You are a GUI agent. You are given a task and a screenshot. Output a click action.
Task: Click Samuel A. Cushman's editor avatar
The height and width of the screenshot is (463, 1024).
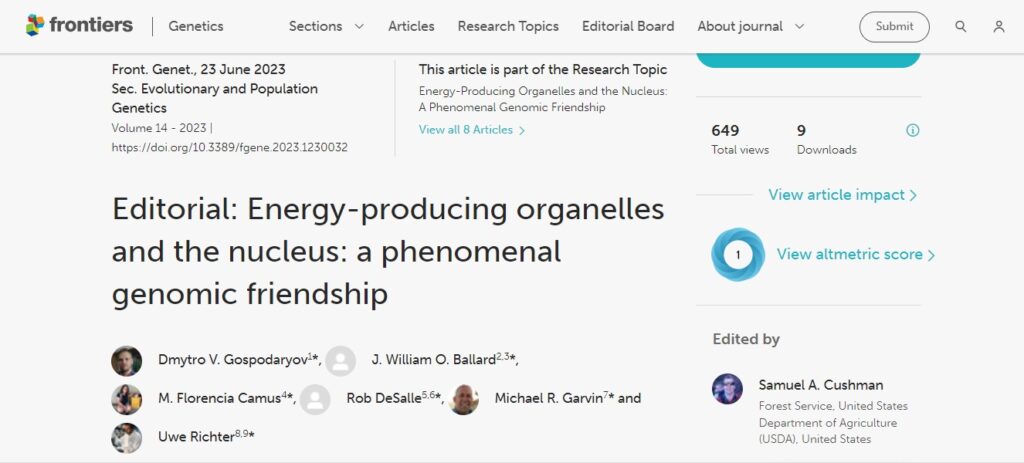click(x=727, y=389)
